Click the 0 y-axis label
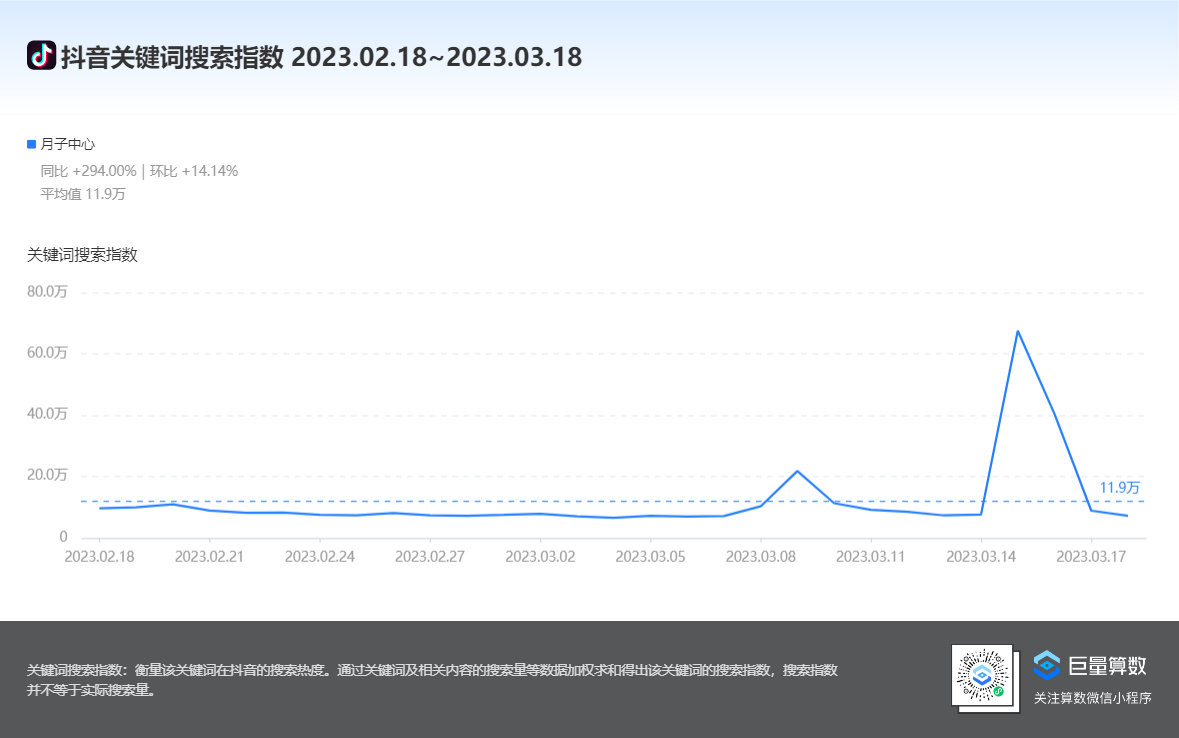Viewport: 1179px width, 738px height. pyautogui.click(x=63, y=536)
